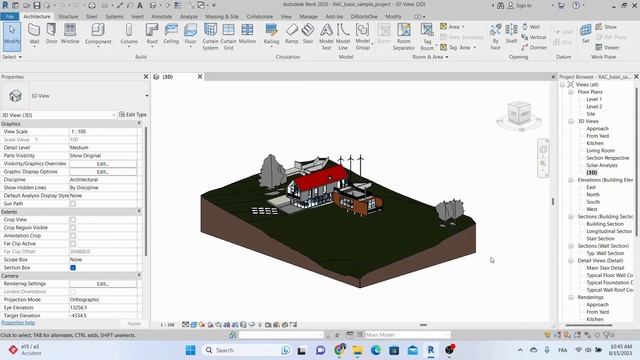The image size is (640, 360).
Task: Click the View Scale value field
Action: point(103,131)
